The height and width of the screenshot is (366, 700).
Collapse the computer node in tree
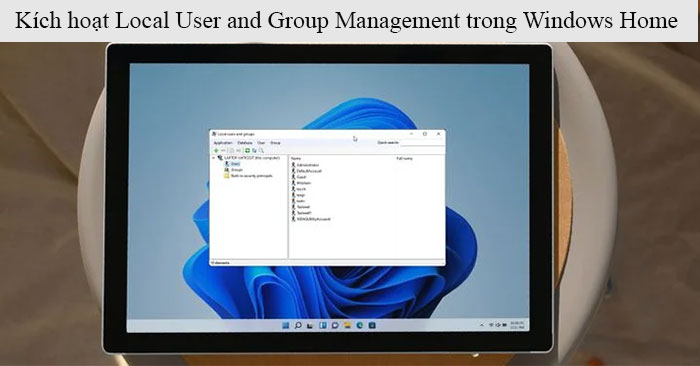[213, 158]
